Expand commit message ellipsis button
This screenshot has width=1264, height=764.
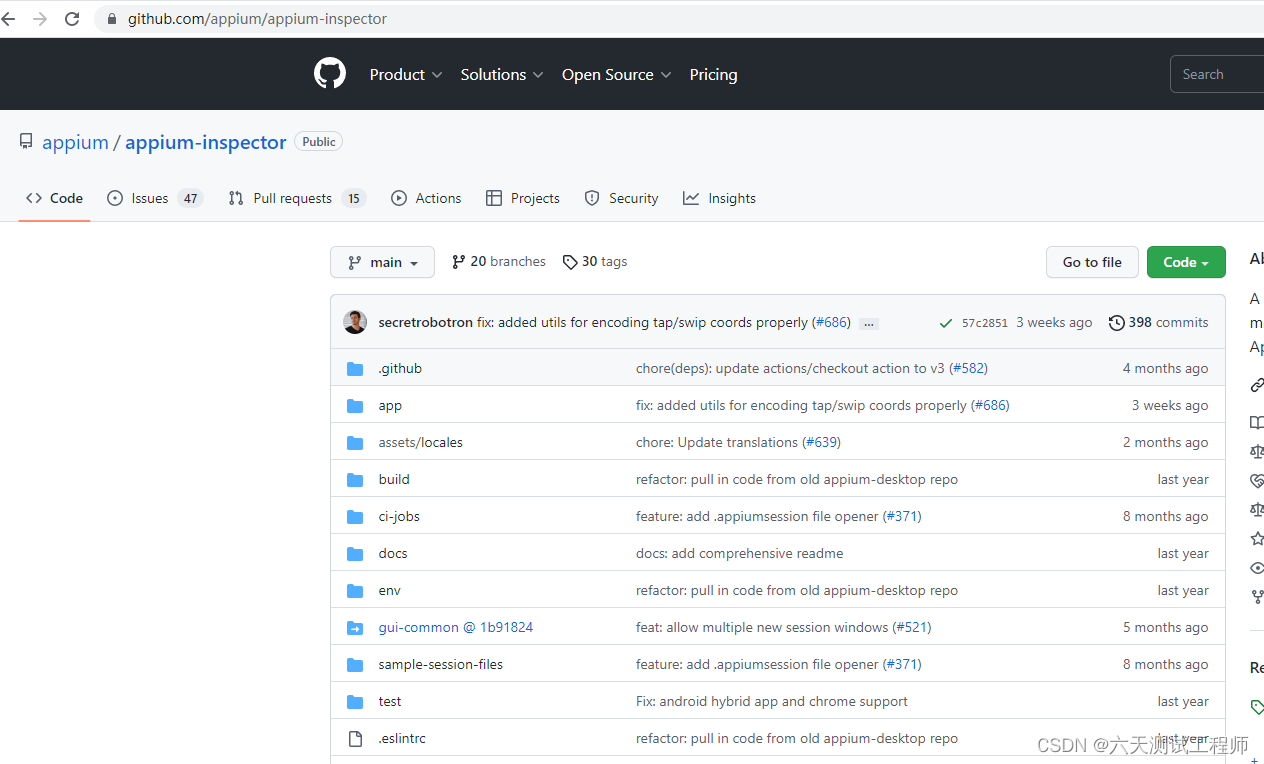click(x=869, y=323)
